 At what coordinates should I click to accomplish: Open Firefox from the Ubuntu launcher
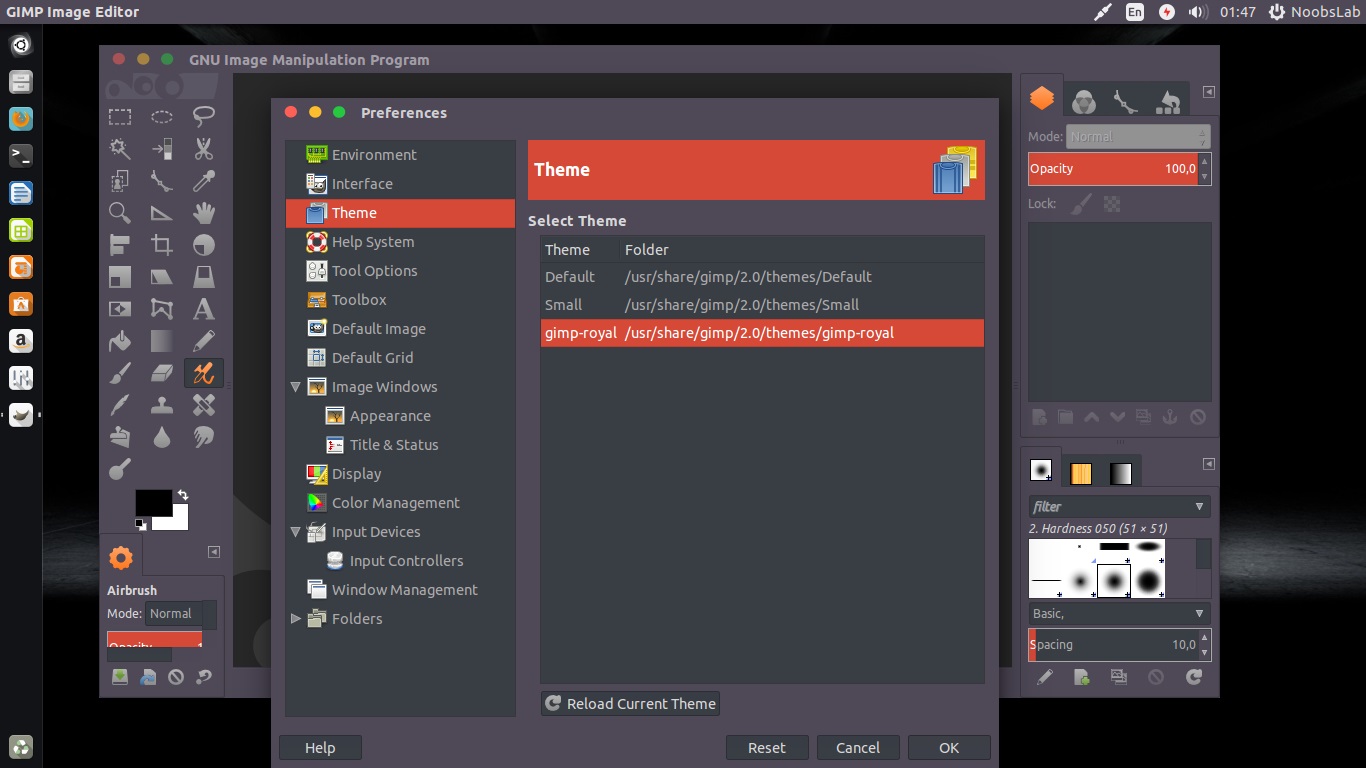21,119
